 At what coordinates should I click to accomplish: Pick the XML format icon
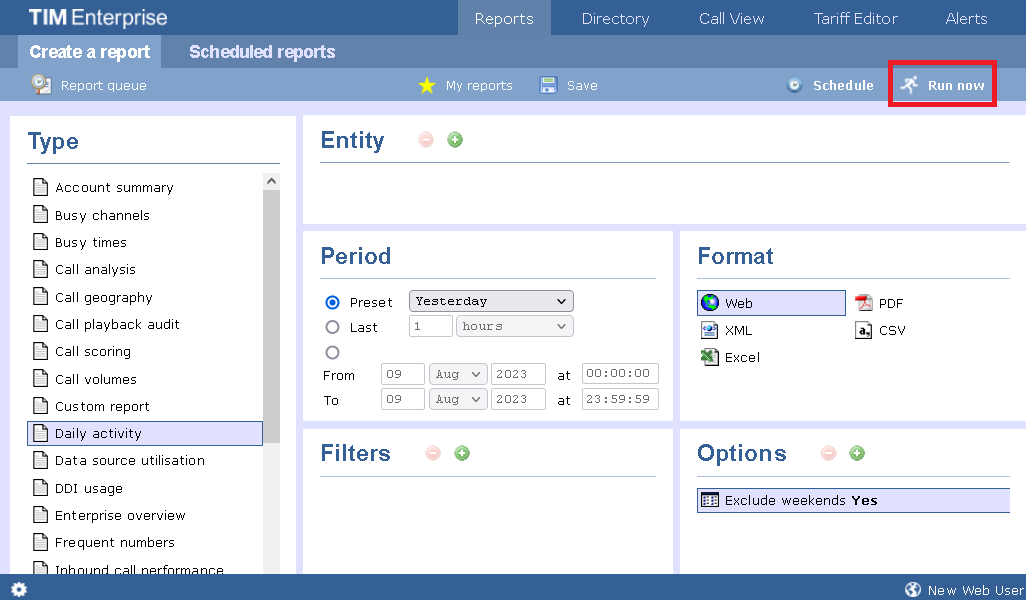pyautogui.click(x=710, y=330)
